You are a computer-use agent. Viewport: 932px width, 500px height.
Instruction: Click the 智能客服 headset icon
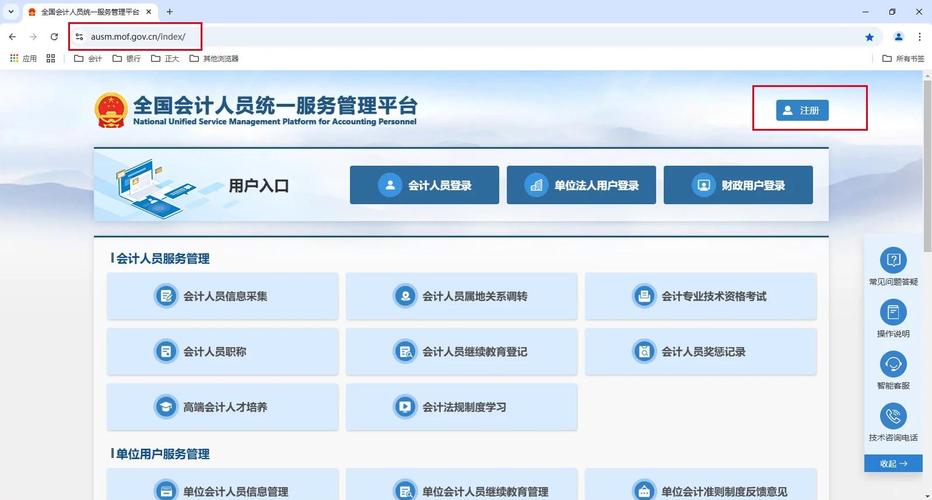pos(893,364)
